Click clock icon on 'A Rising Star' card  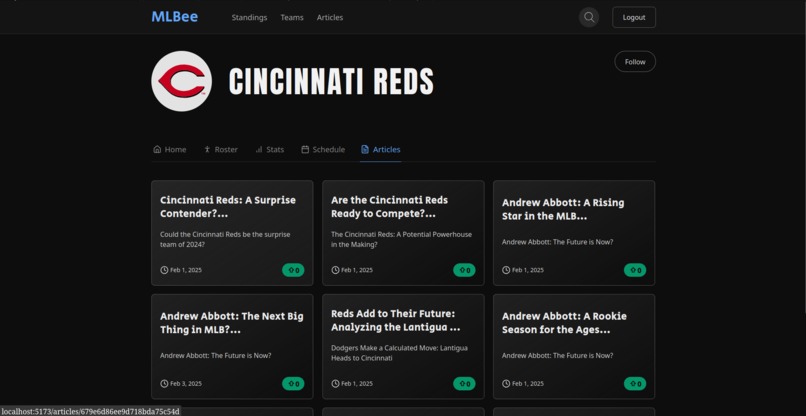coord(506,270)
